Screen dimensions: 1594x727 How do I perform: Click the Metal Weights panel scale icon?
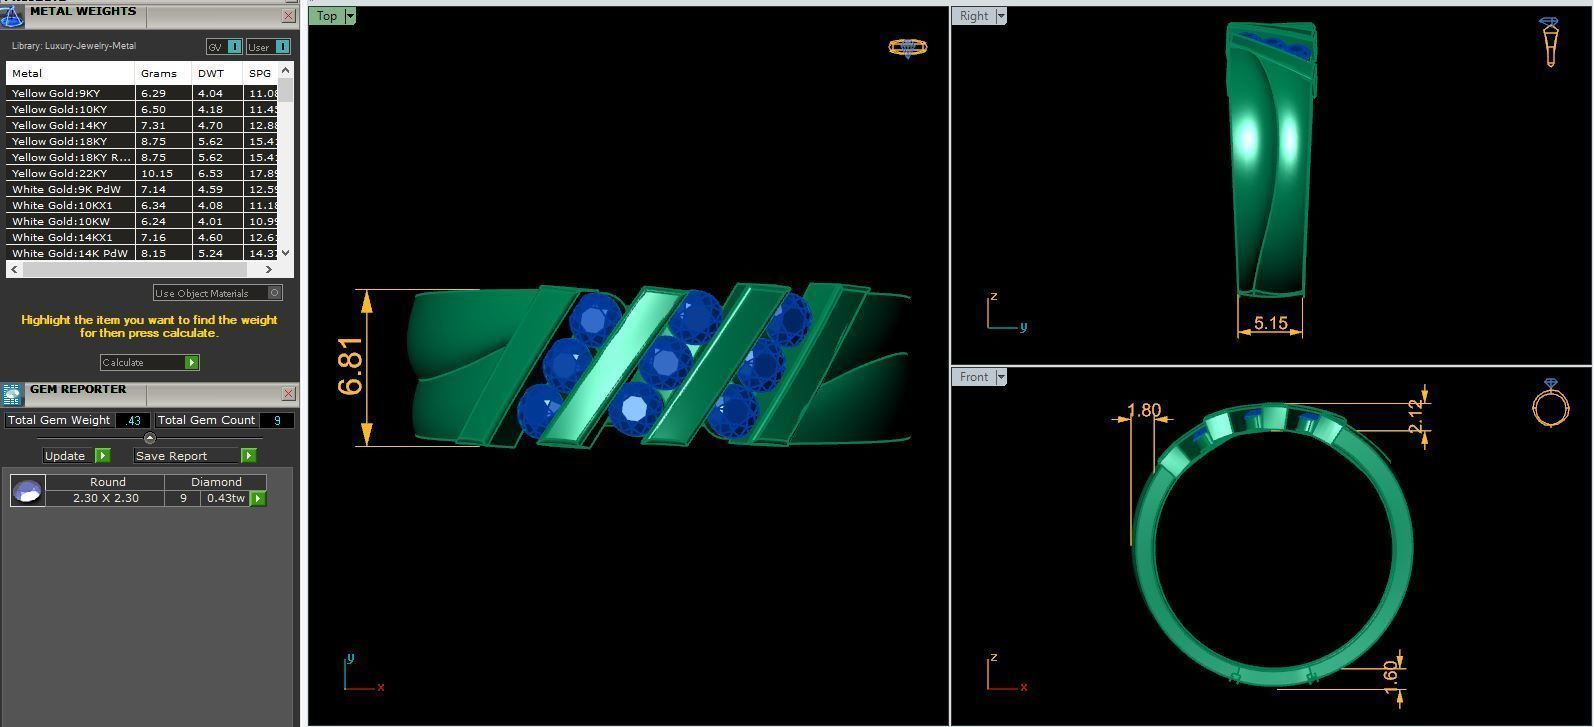tap(11, 15)
